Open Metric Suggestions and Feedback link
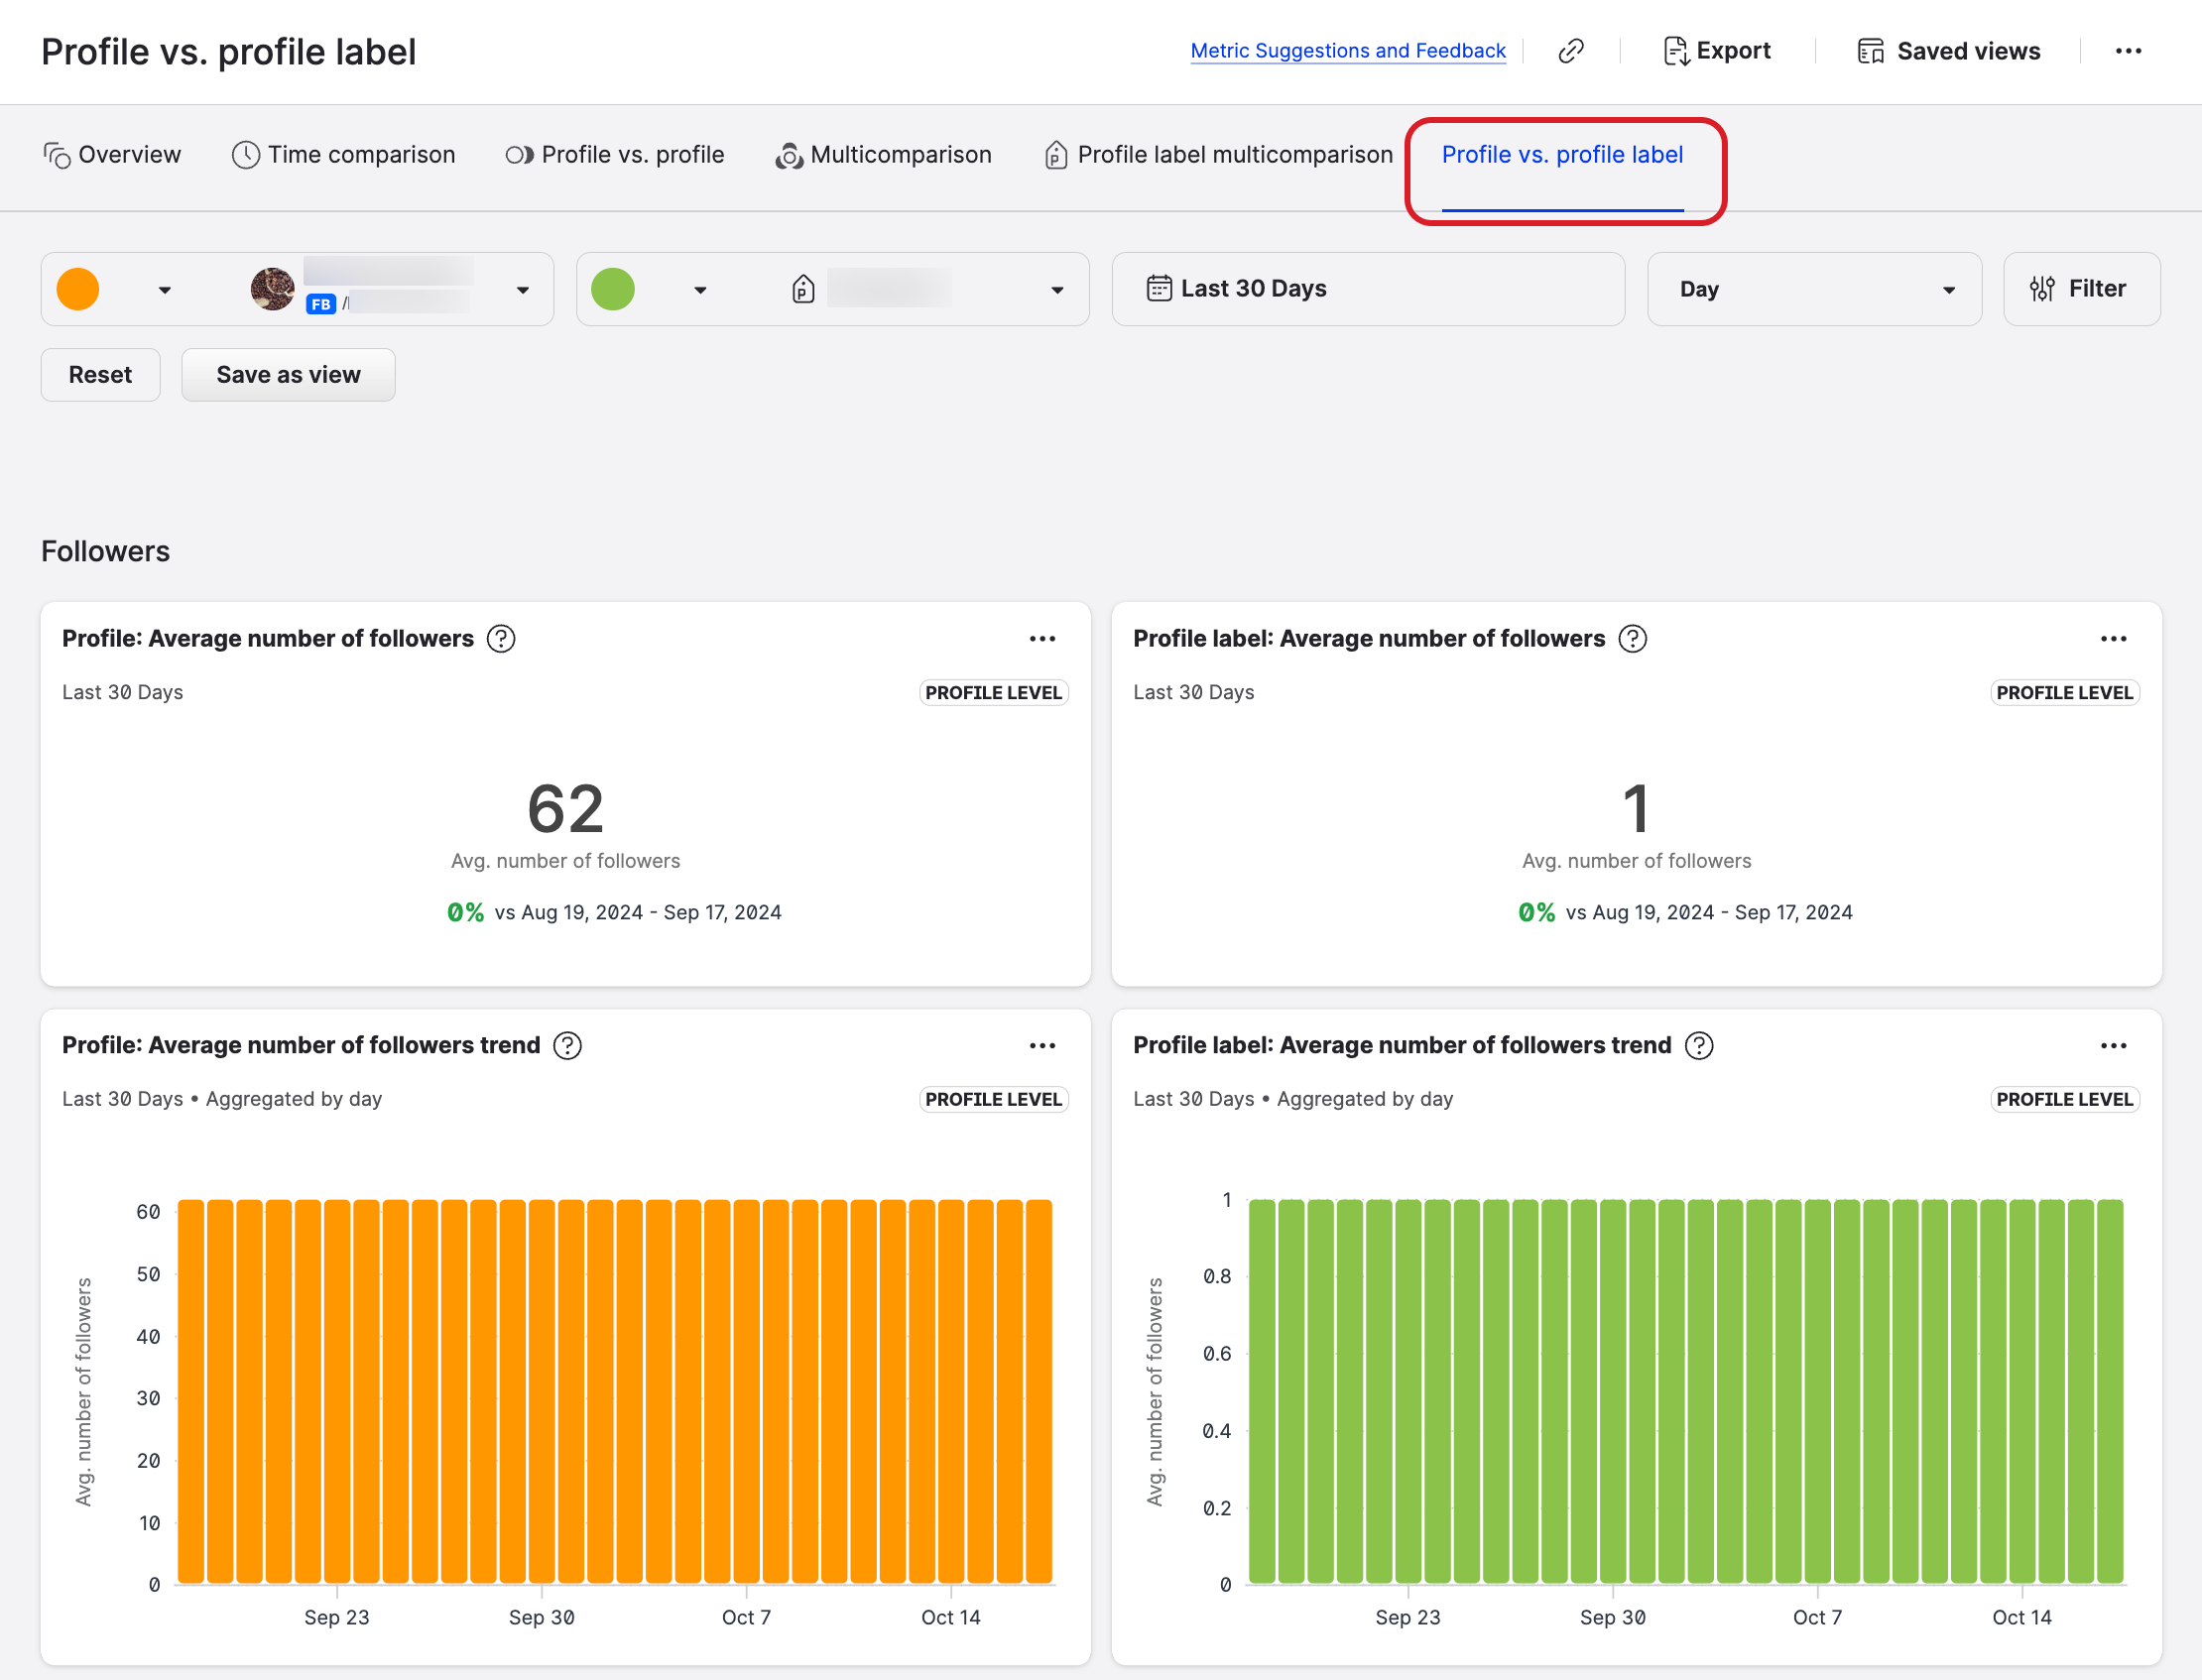This screenshot has width=2202, height=1680. pyautogui.click(x=1347, y=51)
